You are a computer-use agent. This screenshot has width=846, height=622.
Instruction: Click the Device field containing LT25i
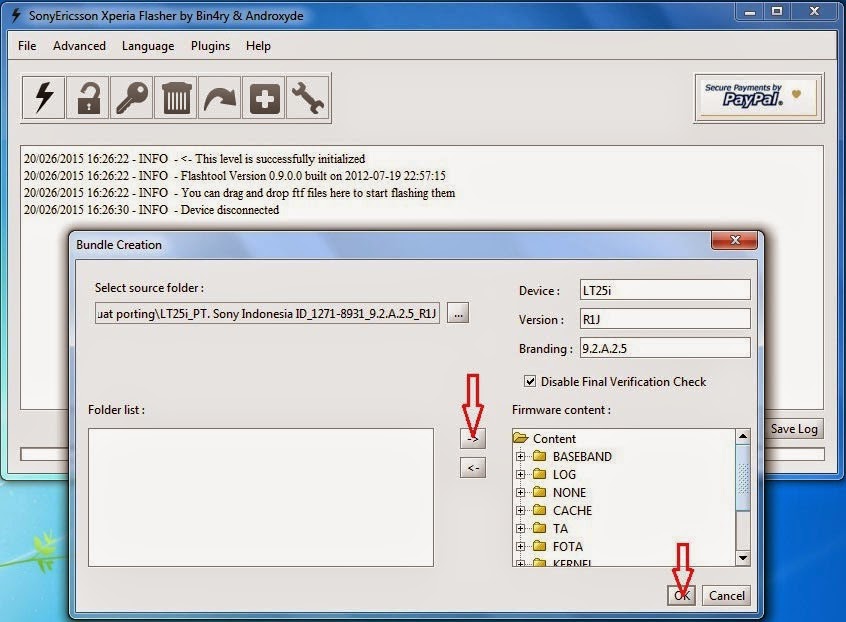point(665,290)
